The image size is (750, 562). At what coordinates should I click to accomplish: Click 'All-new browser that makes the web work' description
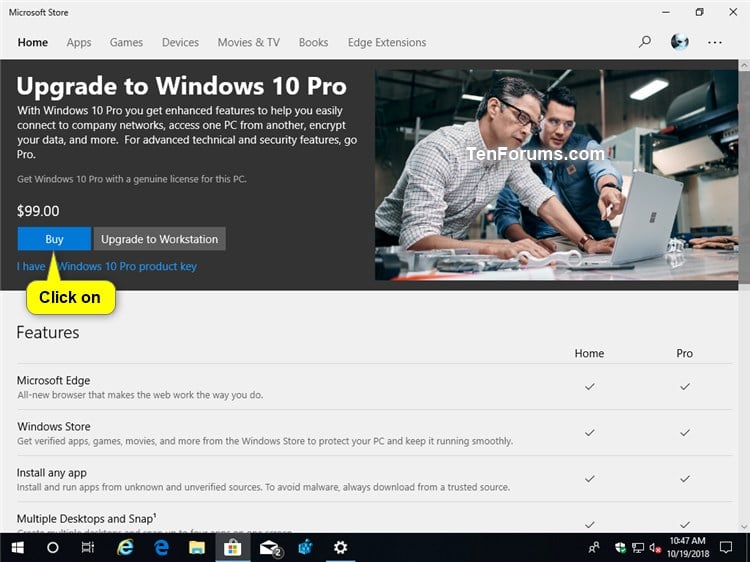(x=140, y=395)
